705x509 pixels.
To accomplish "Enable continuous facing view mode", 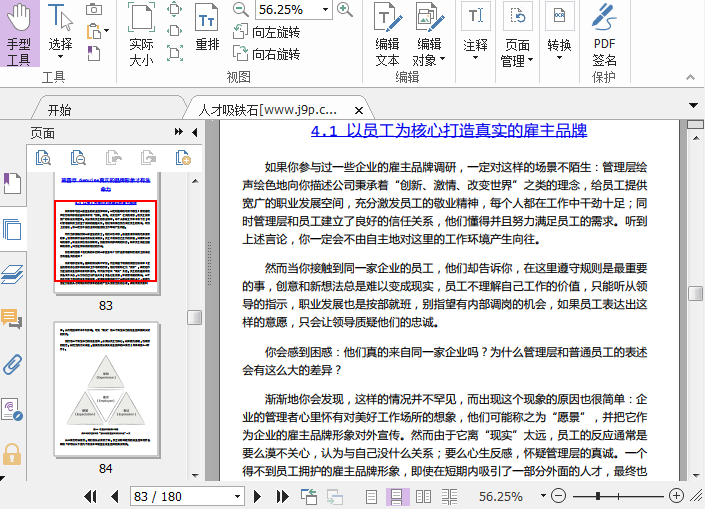I will click(449, 496).
